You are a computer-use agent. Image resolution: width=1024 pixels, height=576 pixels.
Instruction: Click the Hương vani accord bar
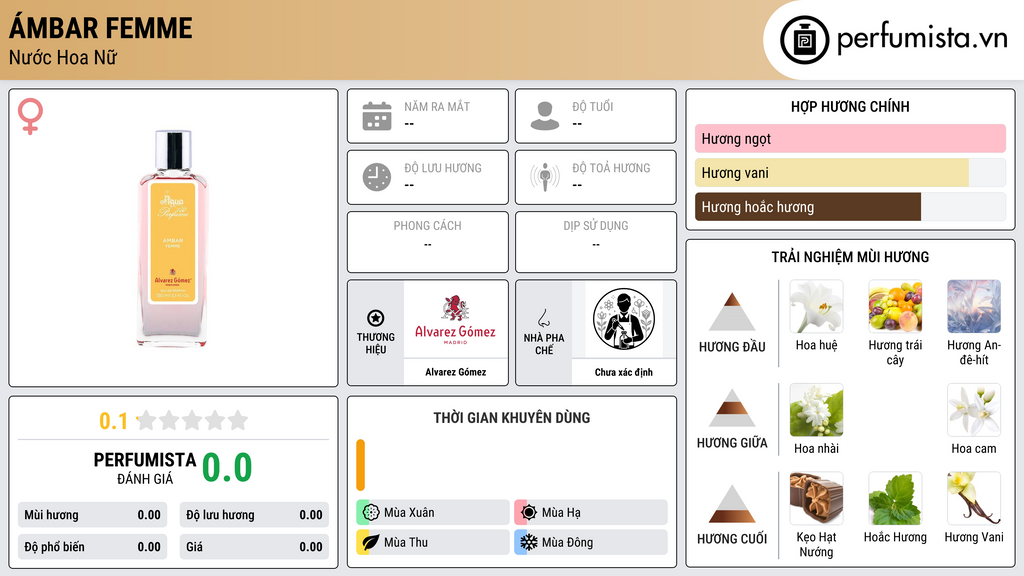[x=850, y=173]
